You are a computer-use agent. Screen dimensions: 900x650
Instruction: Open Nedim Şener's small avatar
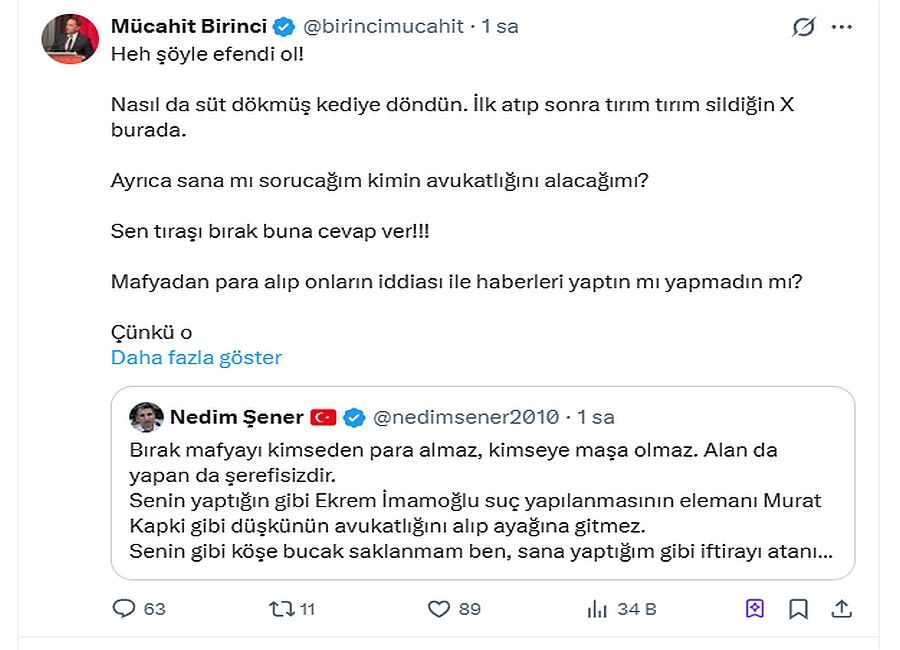(x=146, y=417)
